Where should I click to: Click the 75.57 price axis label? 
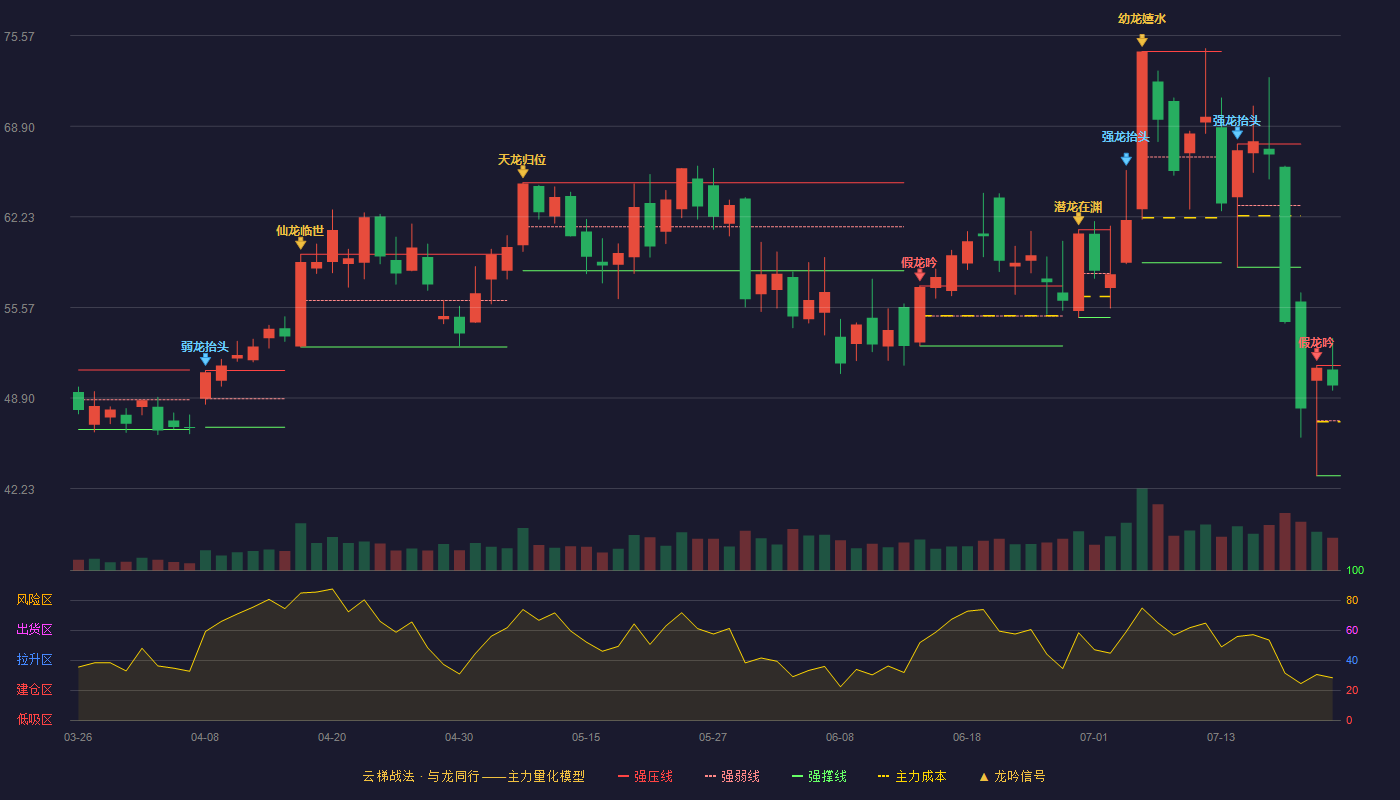(x=19, y=37)
